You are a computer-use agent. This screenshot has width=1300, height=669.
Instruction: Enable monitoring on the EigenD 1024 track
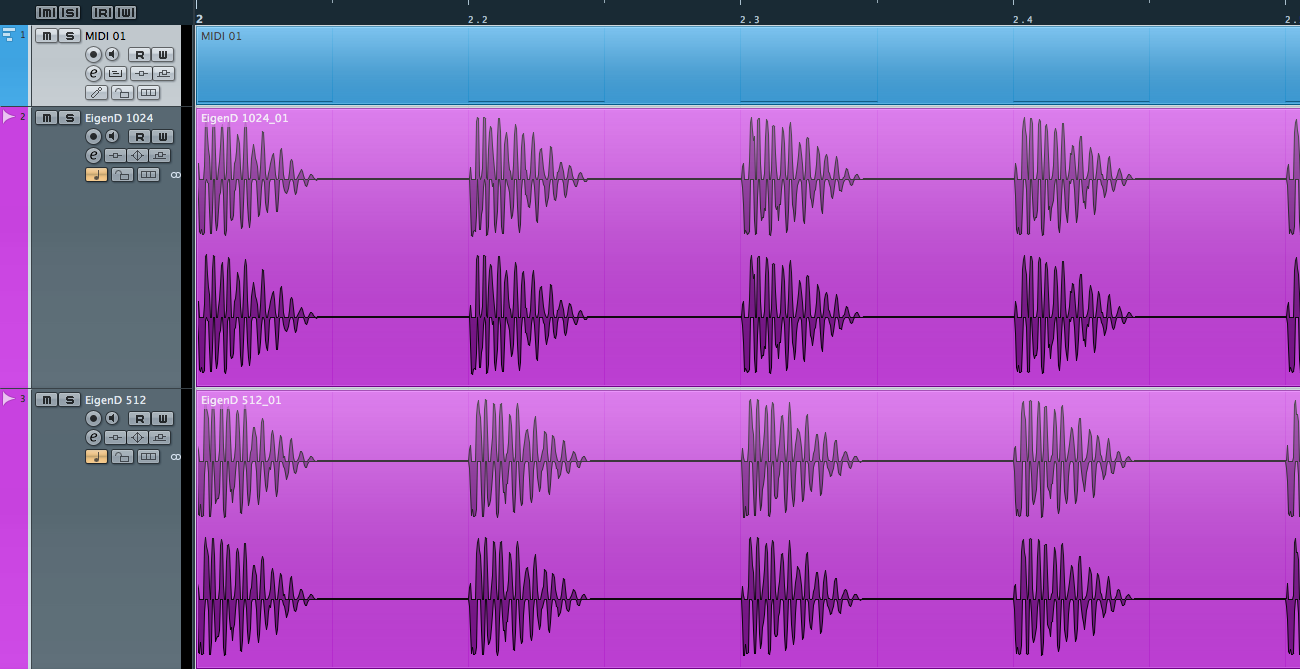point(113,136)
